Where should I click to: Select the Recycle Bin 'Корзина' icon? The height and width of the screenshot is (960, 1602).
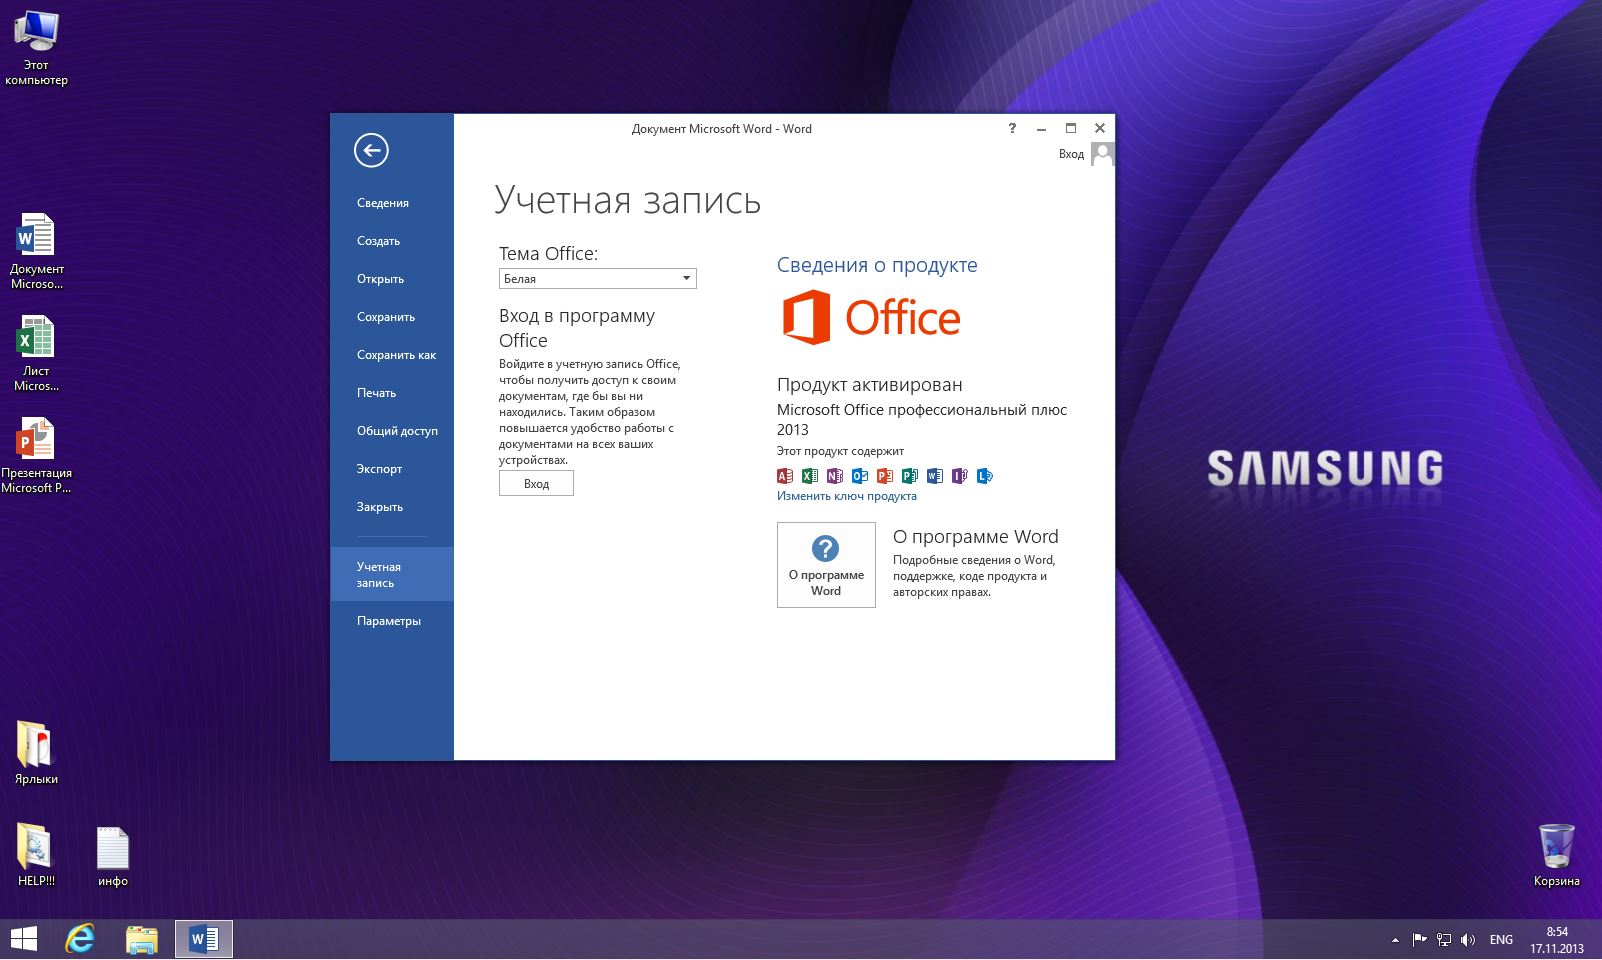pos(1556,855)
